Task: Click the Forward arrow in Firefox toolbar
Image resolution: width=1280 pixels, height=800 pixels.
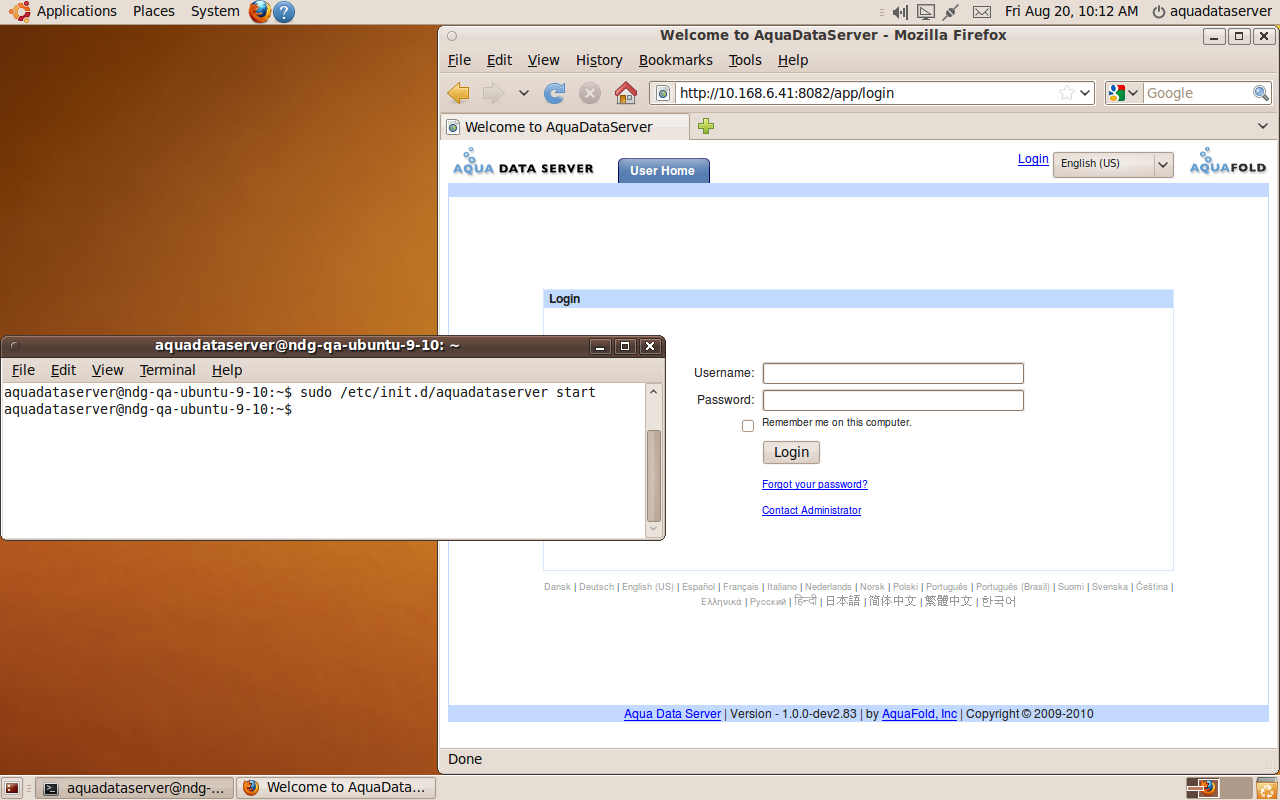Action: click(x=493, y=93)
